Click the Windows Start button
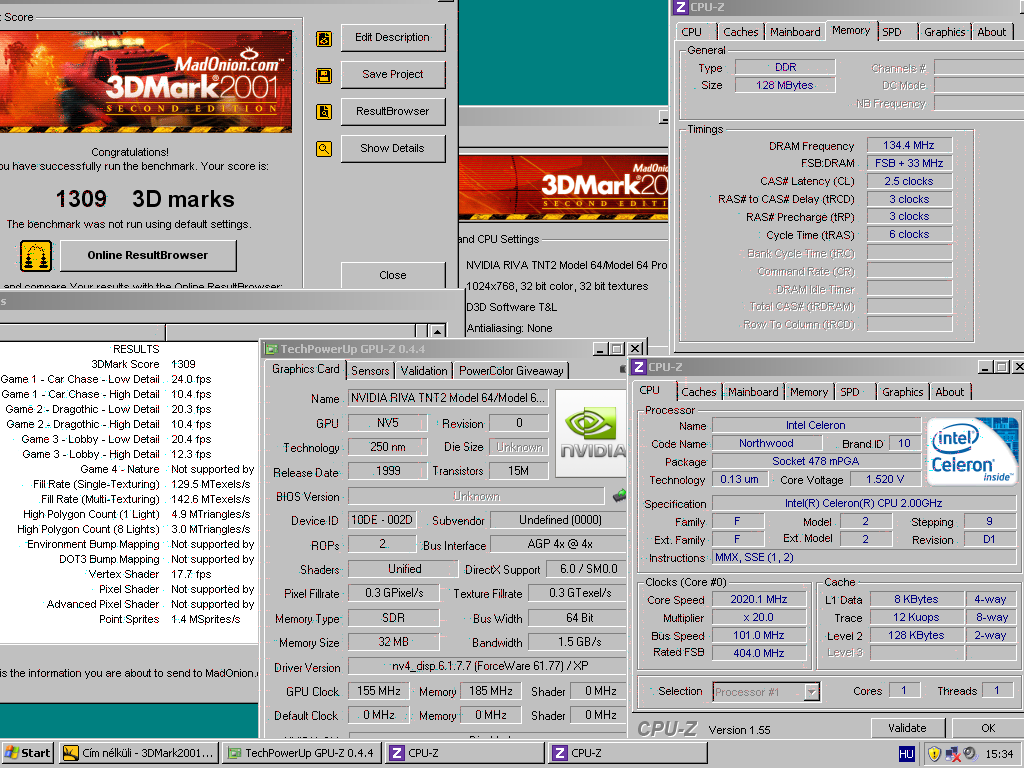 click(27, 753)
